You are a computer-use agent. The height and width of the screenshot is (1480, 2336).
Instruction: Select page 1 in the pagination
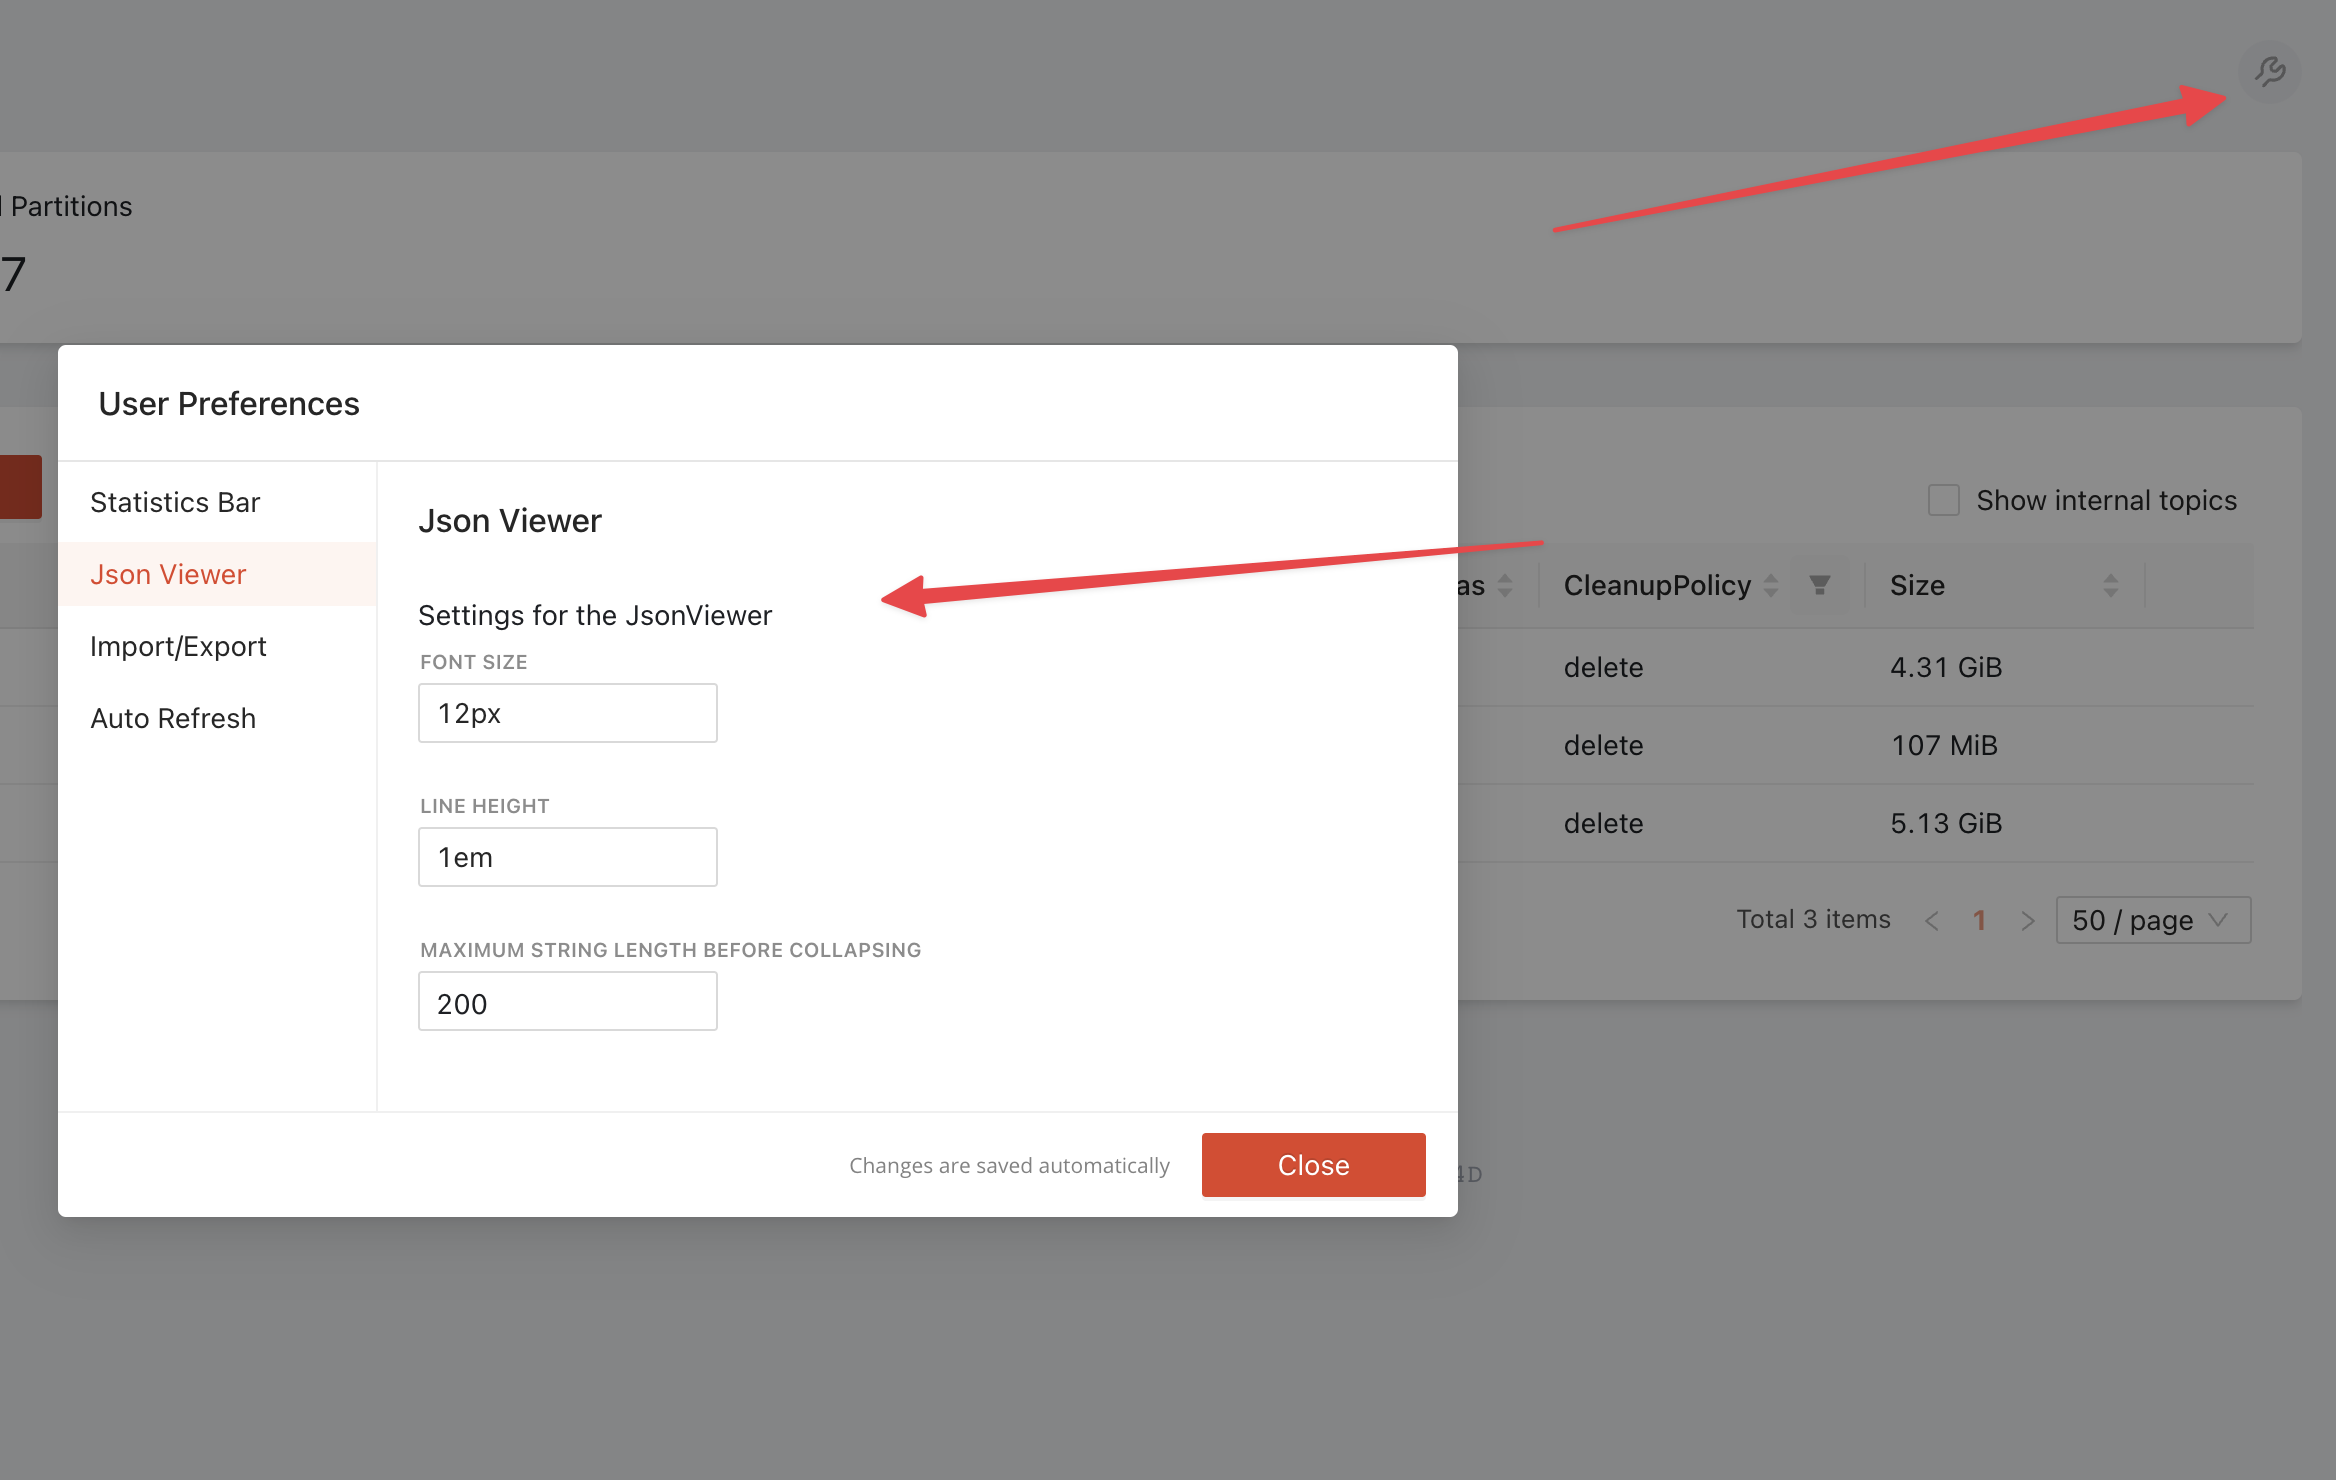(x=1979, y=920)
